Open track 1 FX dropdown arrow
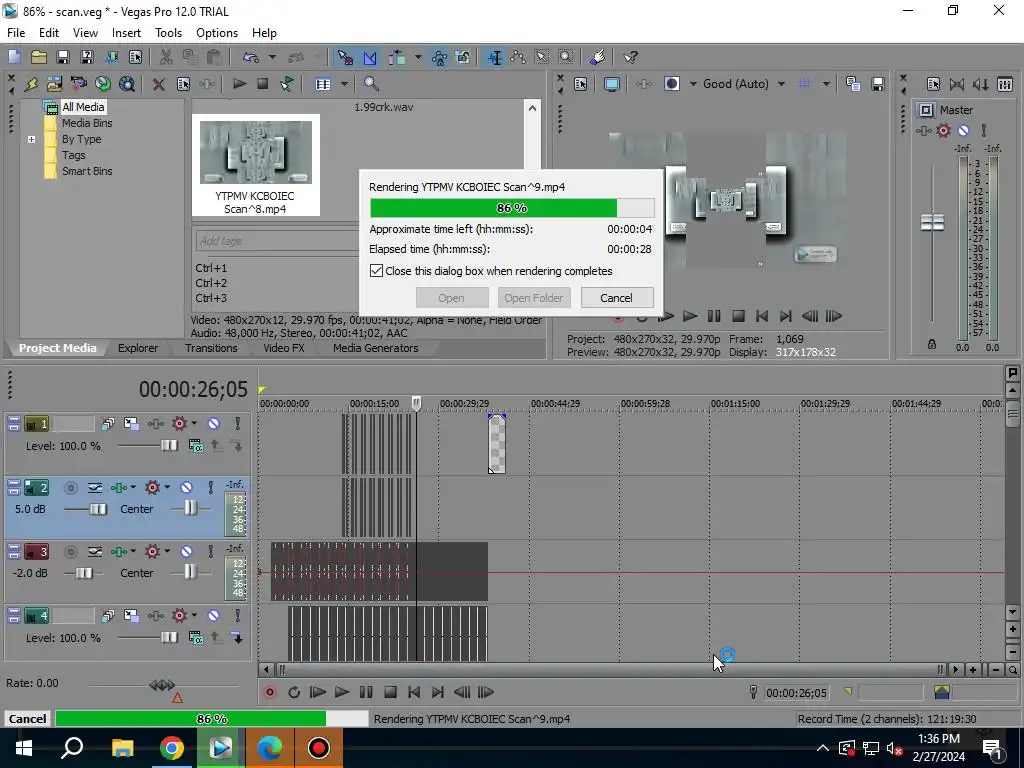 [194, 423]
